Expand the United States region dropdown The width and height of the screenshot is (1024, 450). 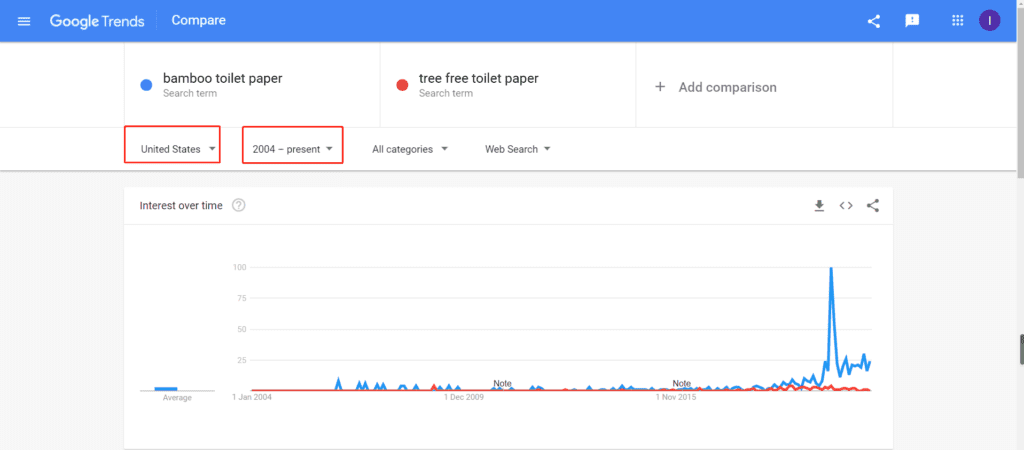click(x=178, y=149)
